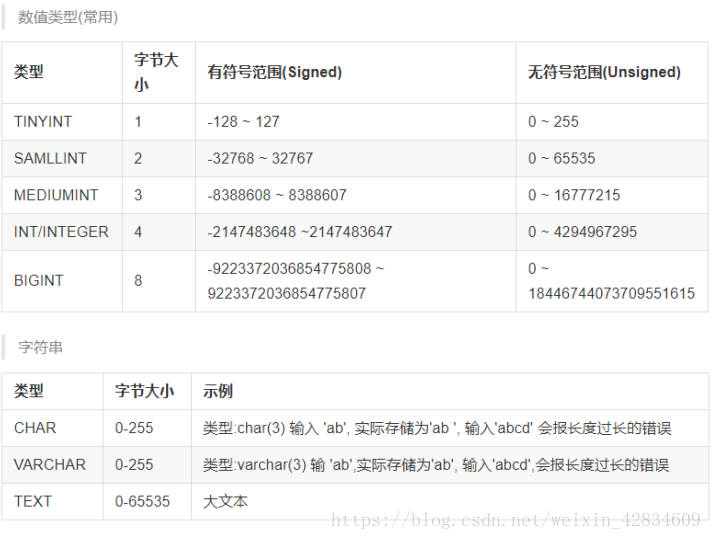Select the SAMLLINT cell

point(62,159)
